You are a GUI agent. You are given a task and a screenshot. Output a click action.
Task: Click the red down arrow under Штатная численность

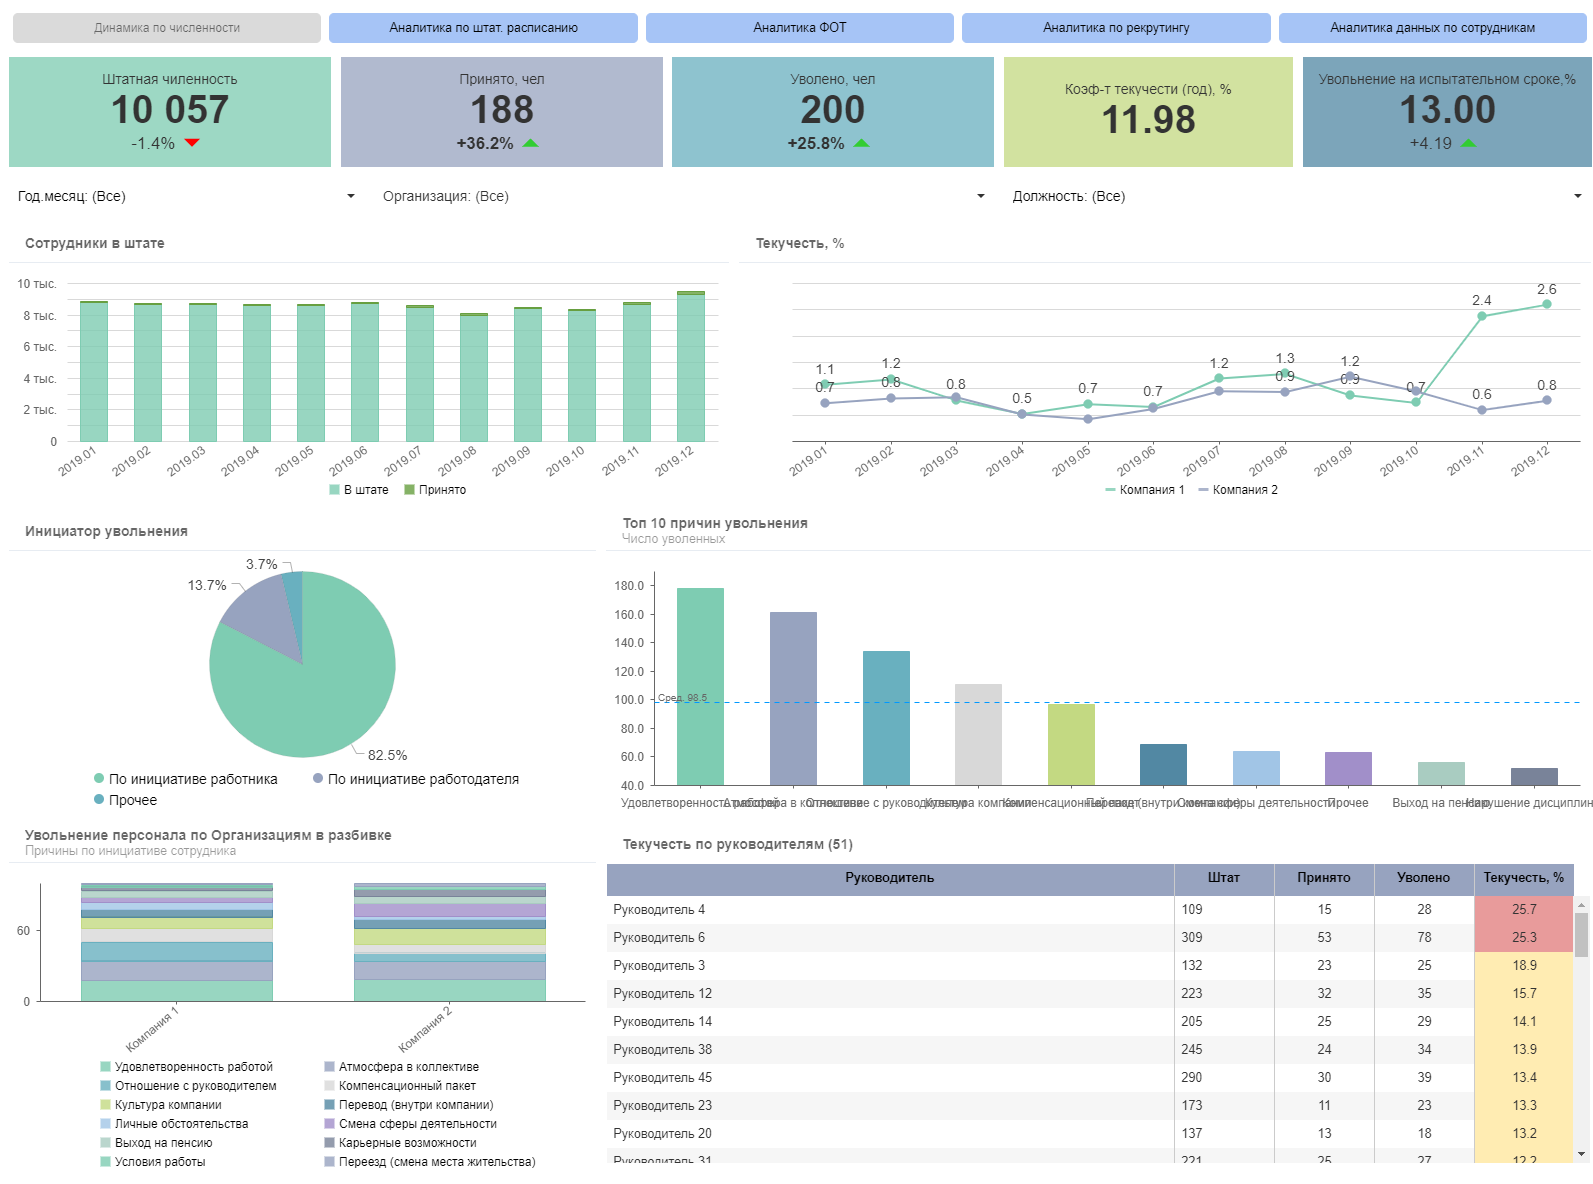pos(192,143)
